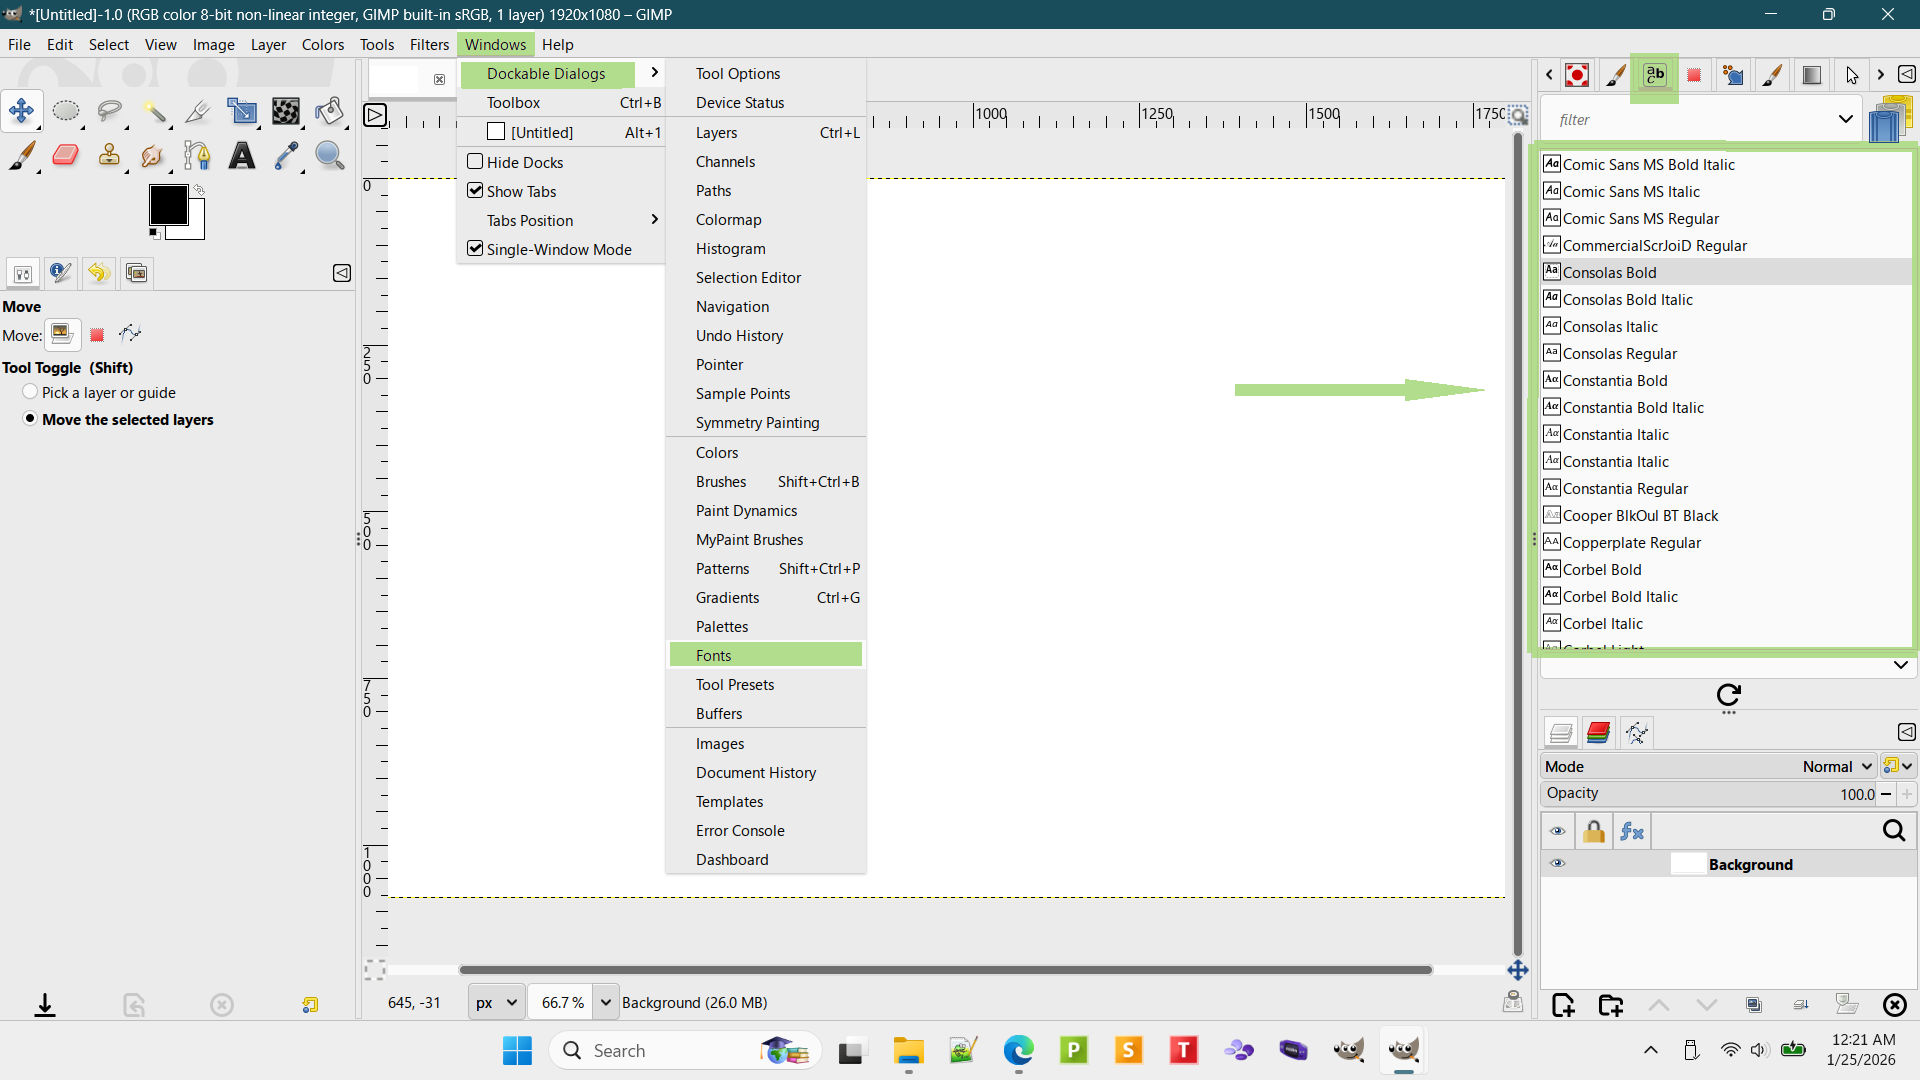Viewport: 1920px width, 1080px height.
Task: Select the Eraser tool
Action: [66, 155]
